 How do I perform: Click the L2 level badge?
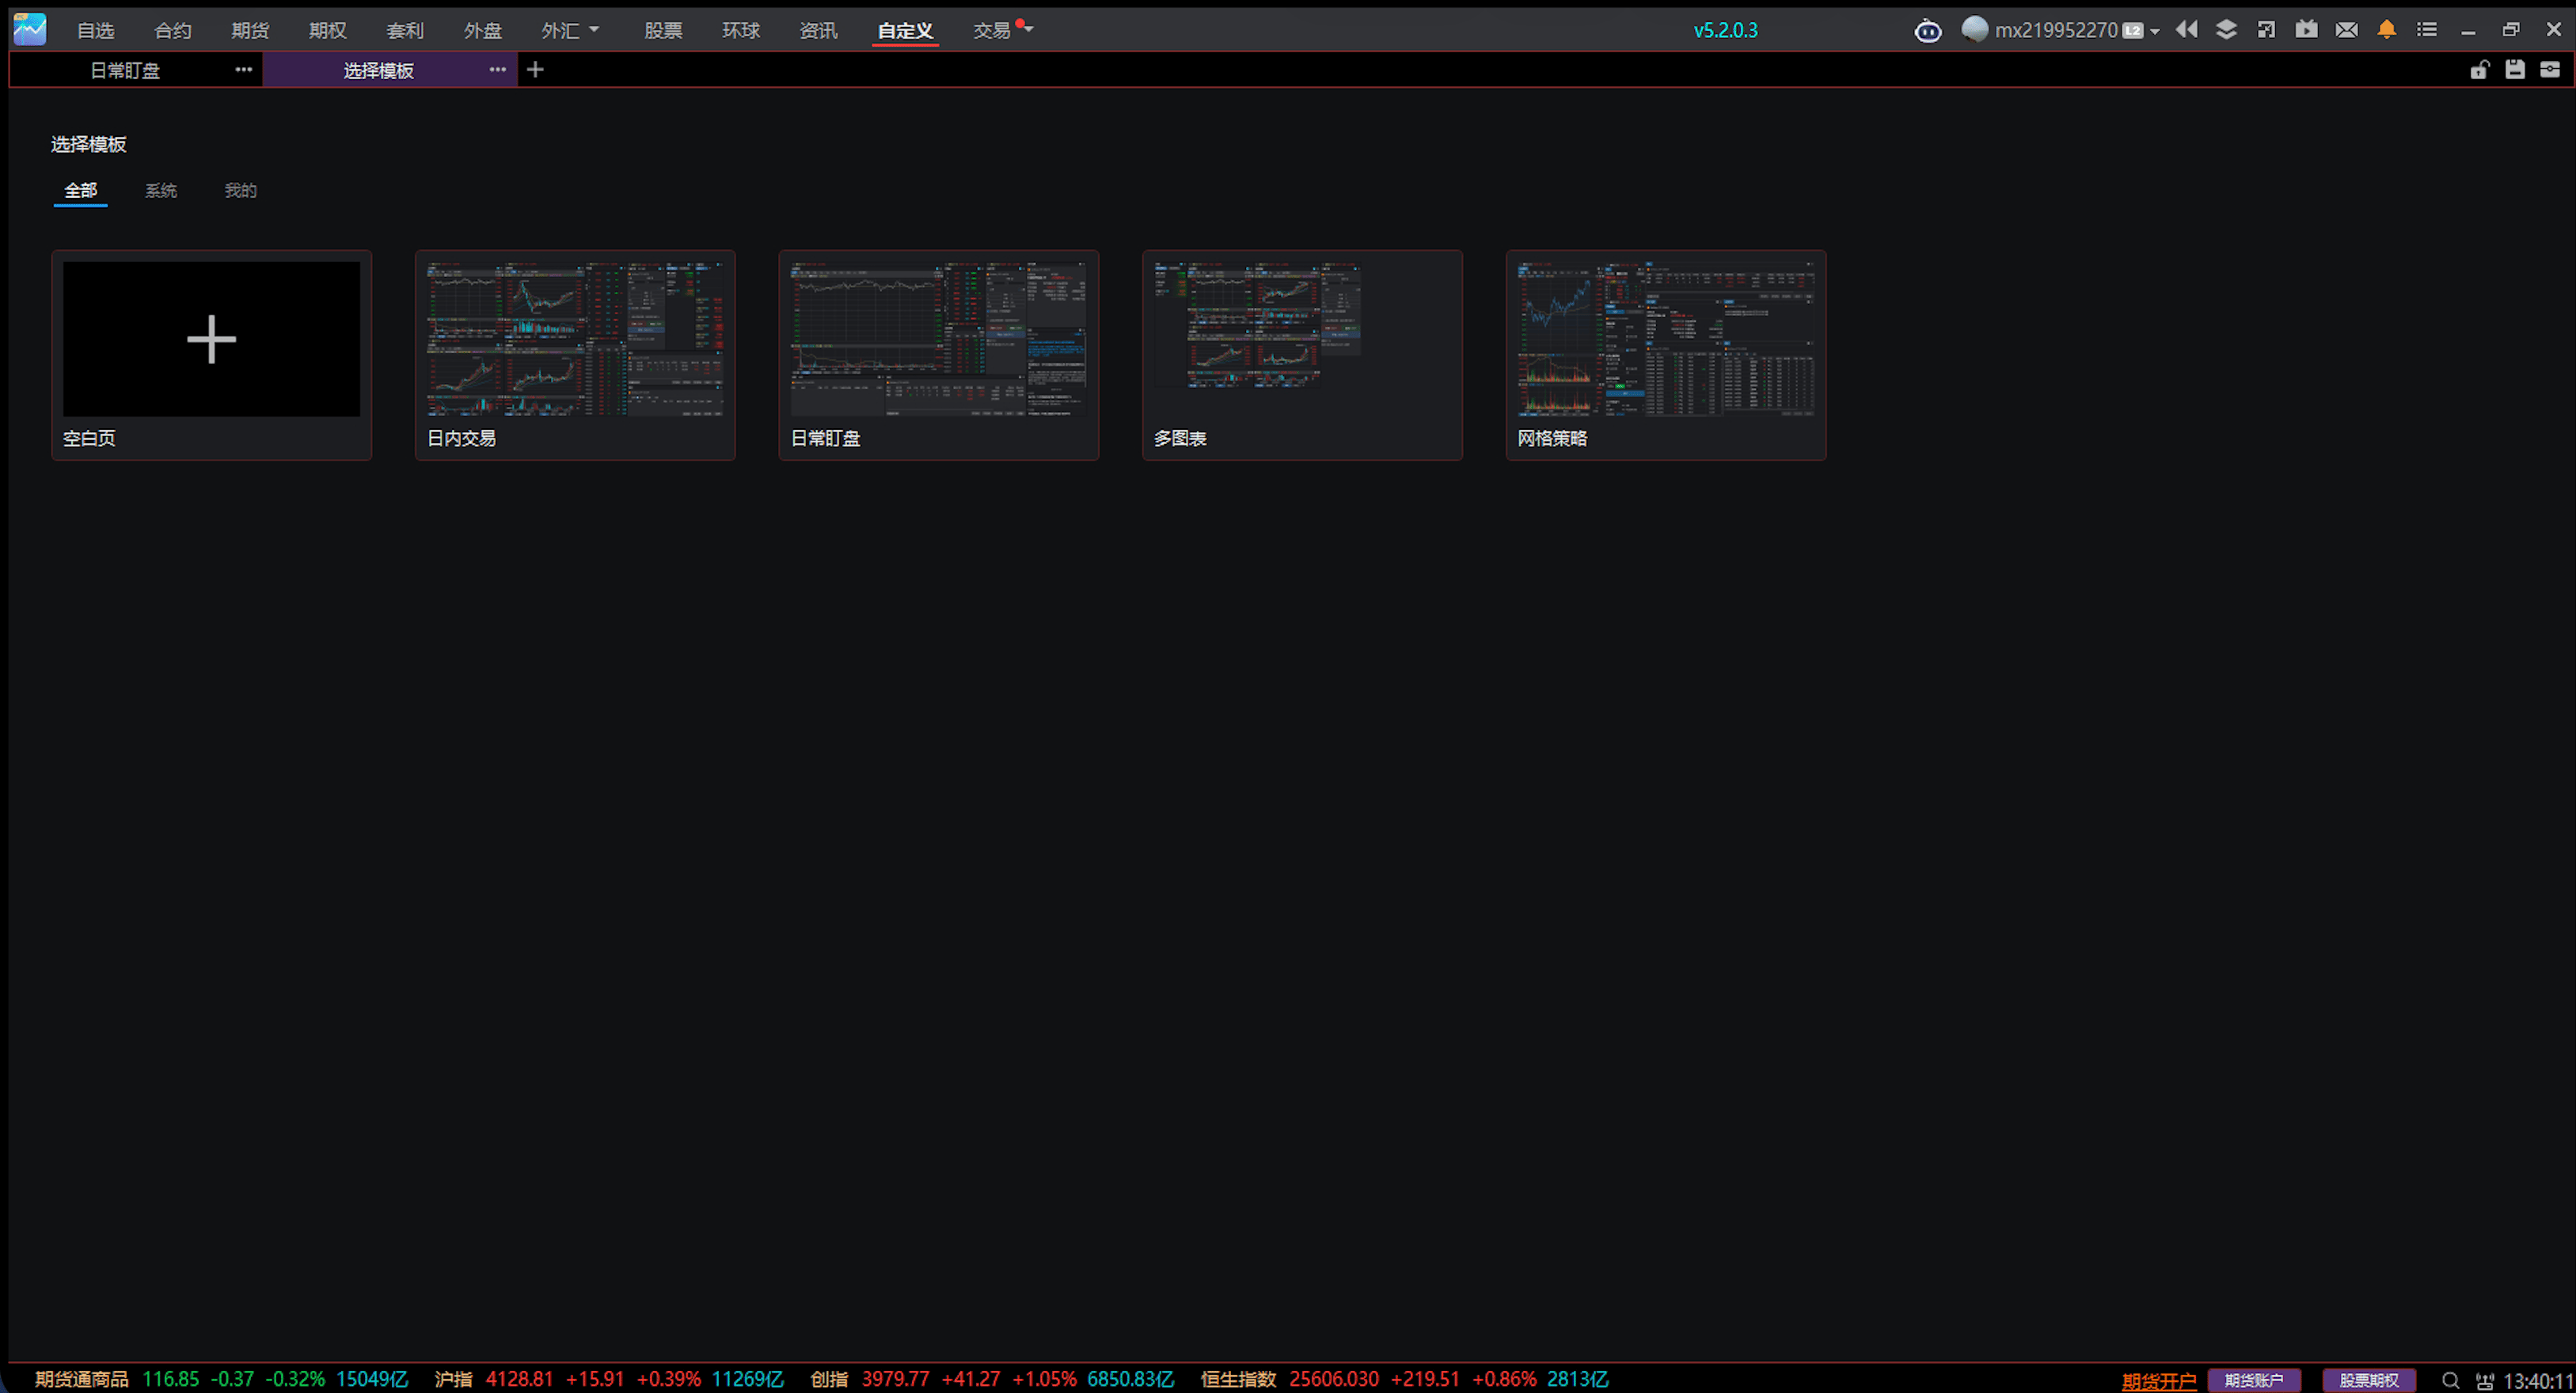2132,30
